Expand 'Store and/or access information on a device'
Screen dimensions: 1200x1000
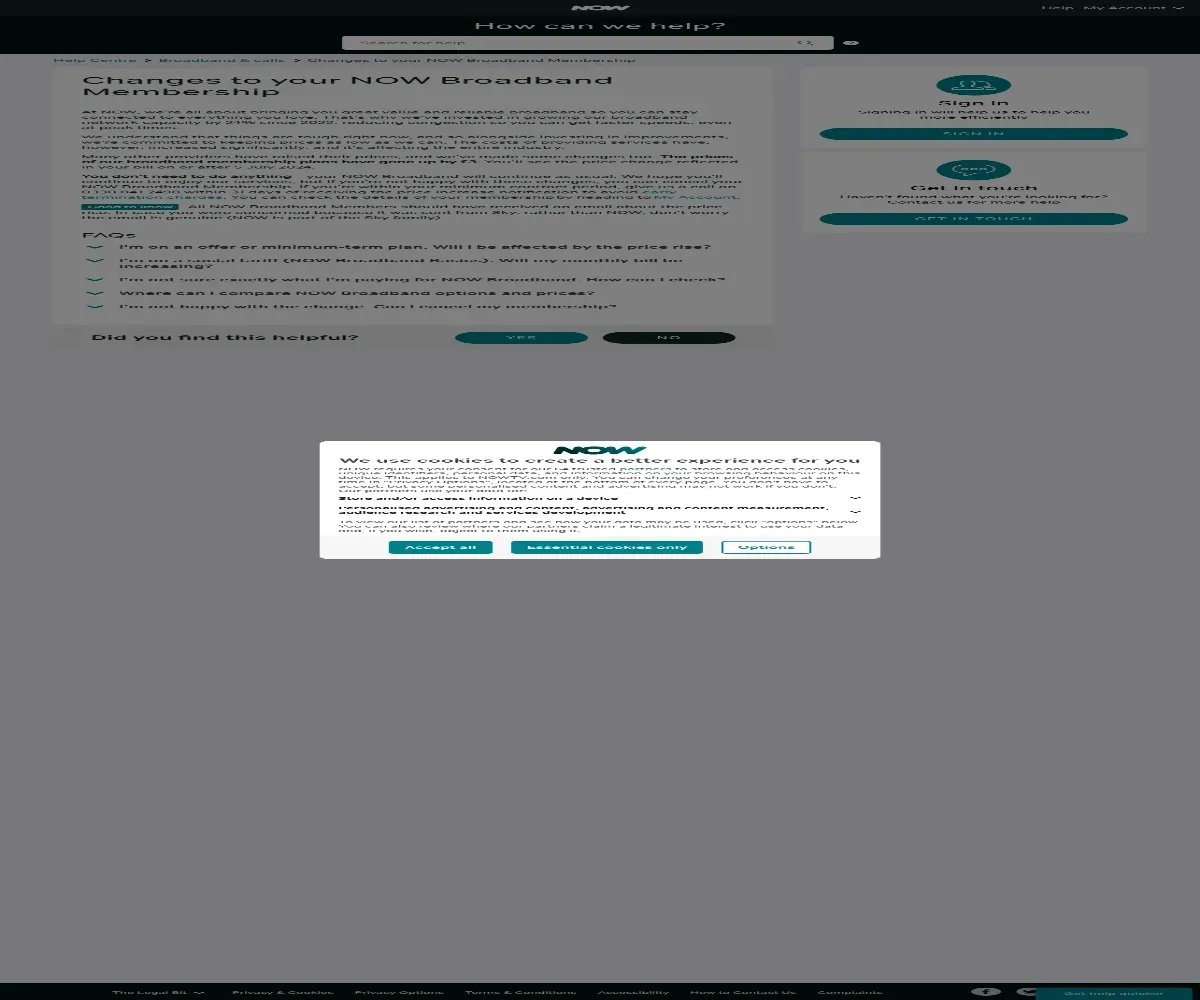pos(600,497)
